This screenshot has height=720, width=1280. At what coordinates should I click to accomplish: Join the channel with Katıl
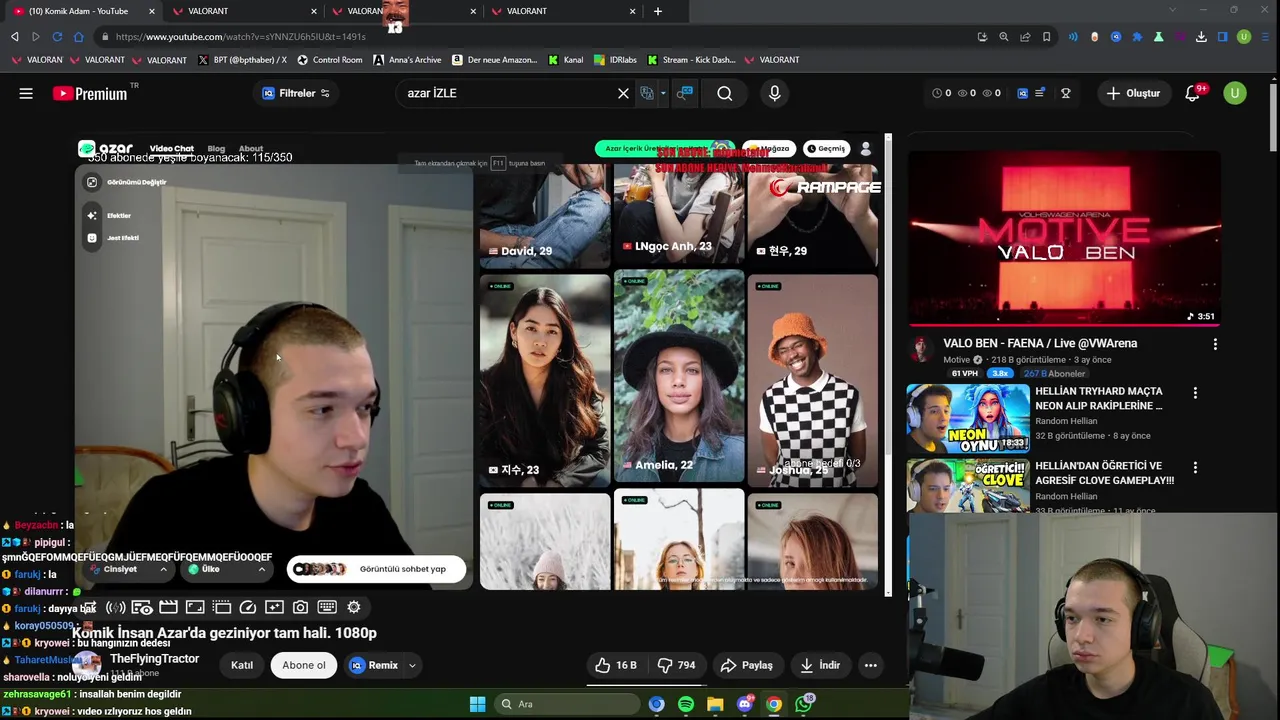(x=242, y=665)
